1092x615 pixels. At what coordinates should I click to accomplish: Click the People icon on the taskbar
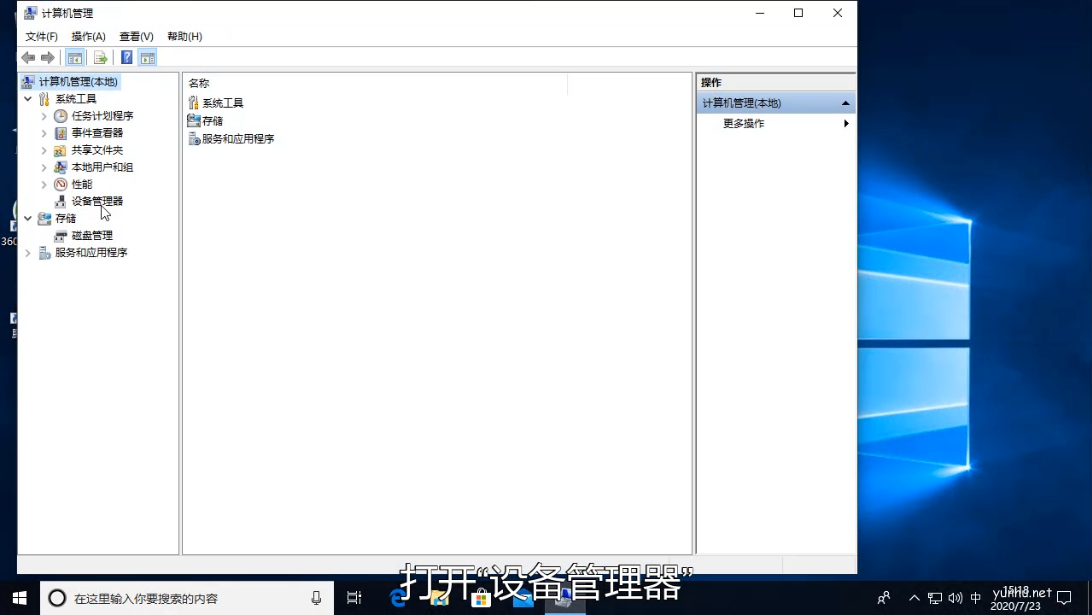884,598
